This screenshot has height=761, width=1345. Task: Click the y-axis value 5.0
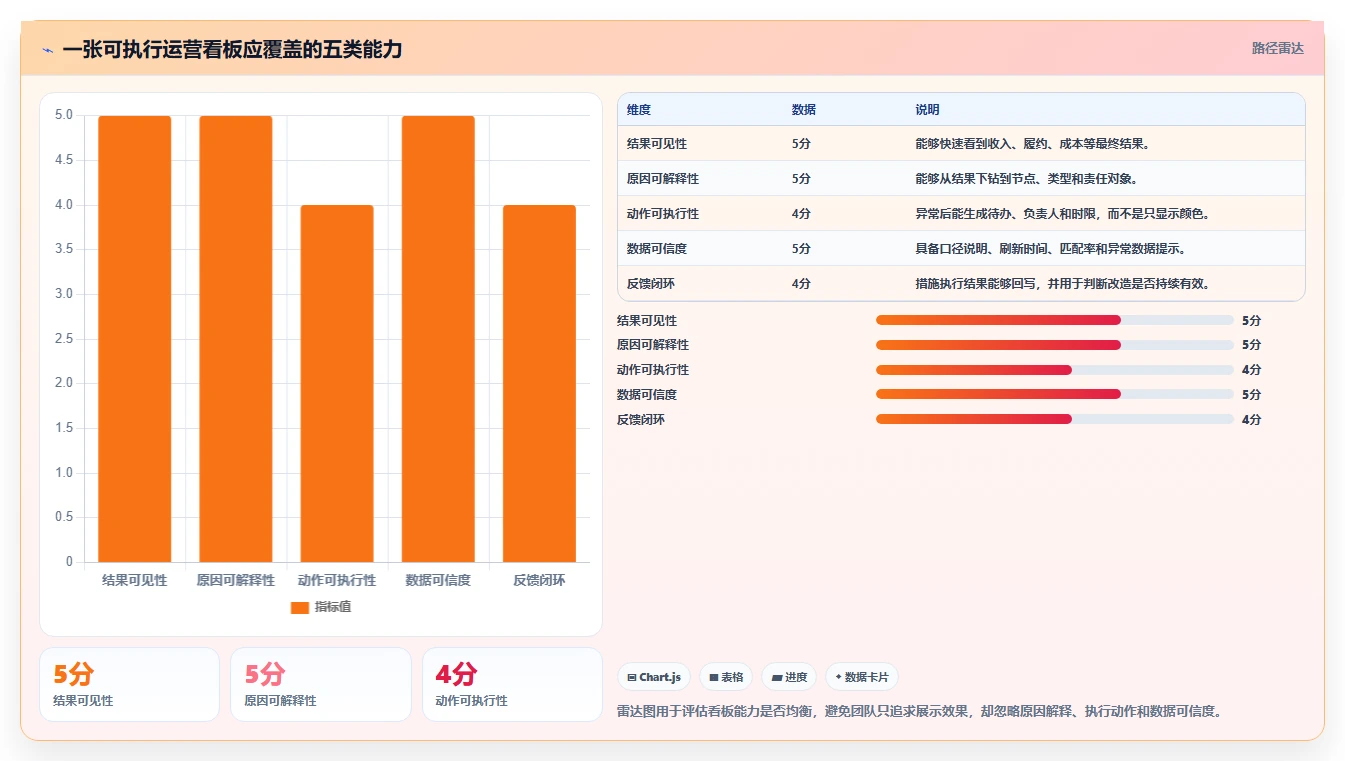pyautogui.click(x=64, y=115)
